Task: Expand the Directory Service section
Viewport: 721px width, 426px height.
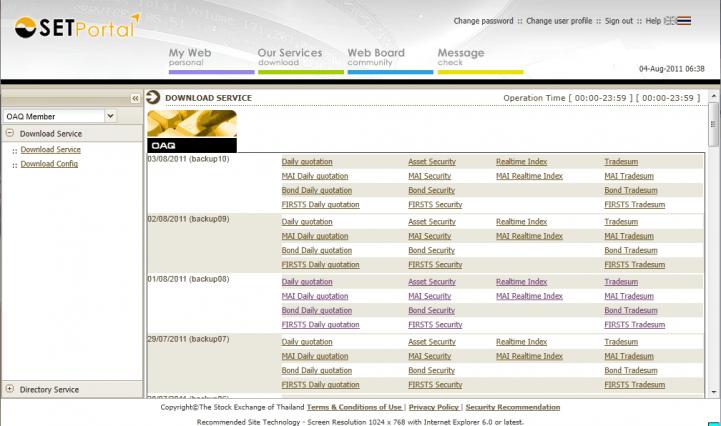Action: [x=10, y=389]
